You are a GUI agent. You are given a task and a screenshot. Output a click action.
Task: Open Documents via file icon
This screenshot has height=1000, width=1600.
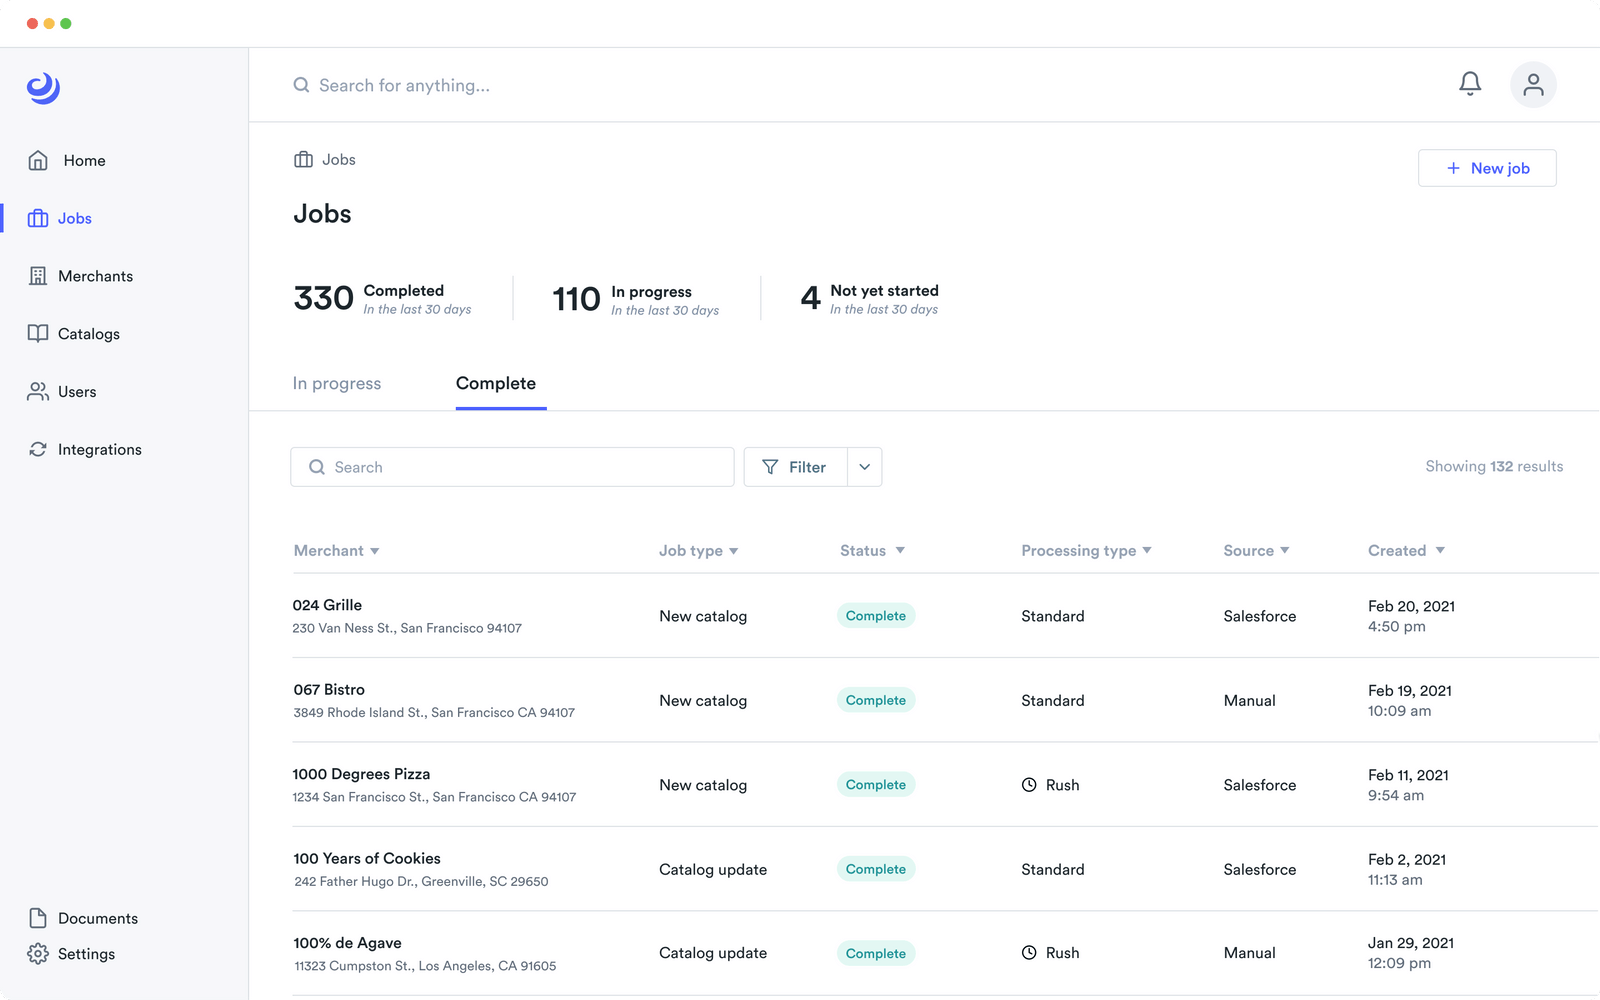(38, 918)
